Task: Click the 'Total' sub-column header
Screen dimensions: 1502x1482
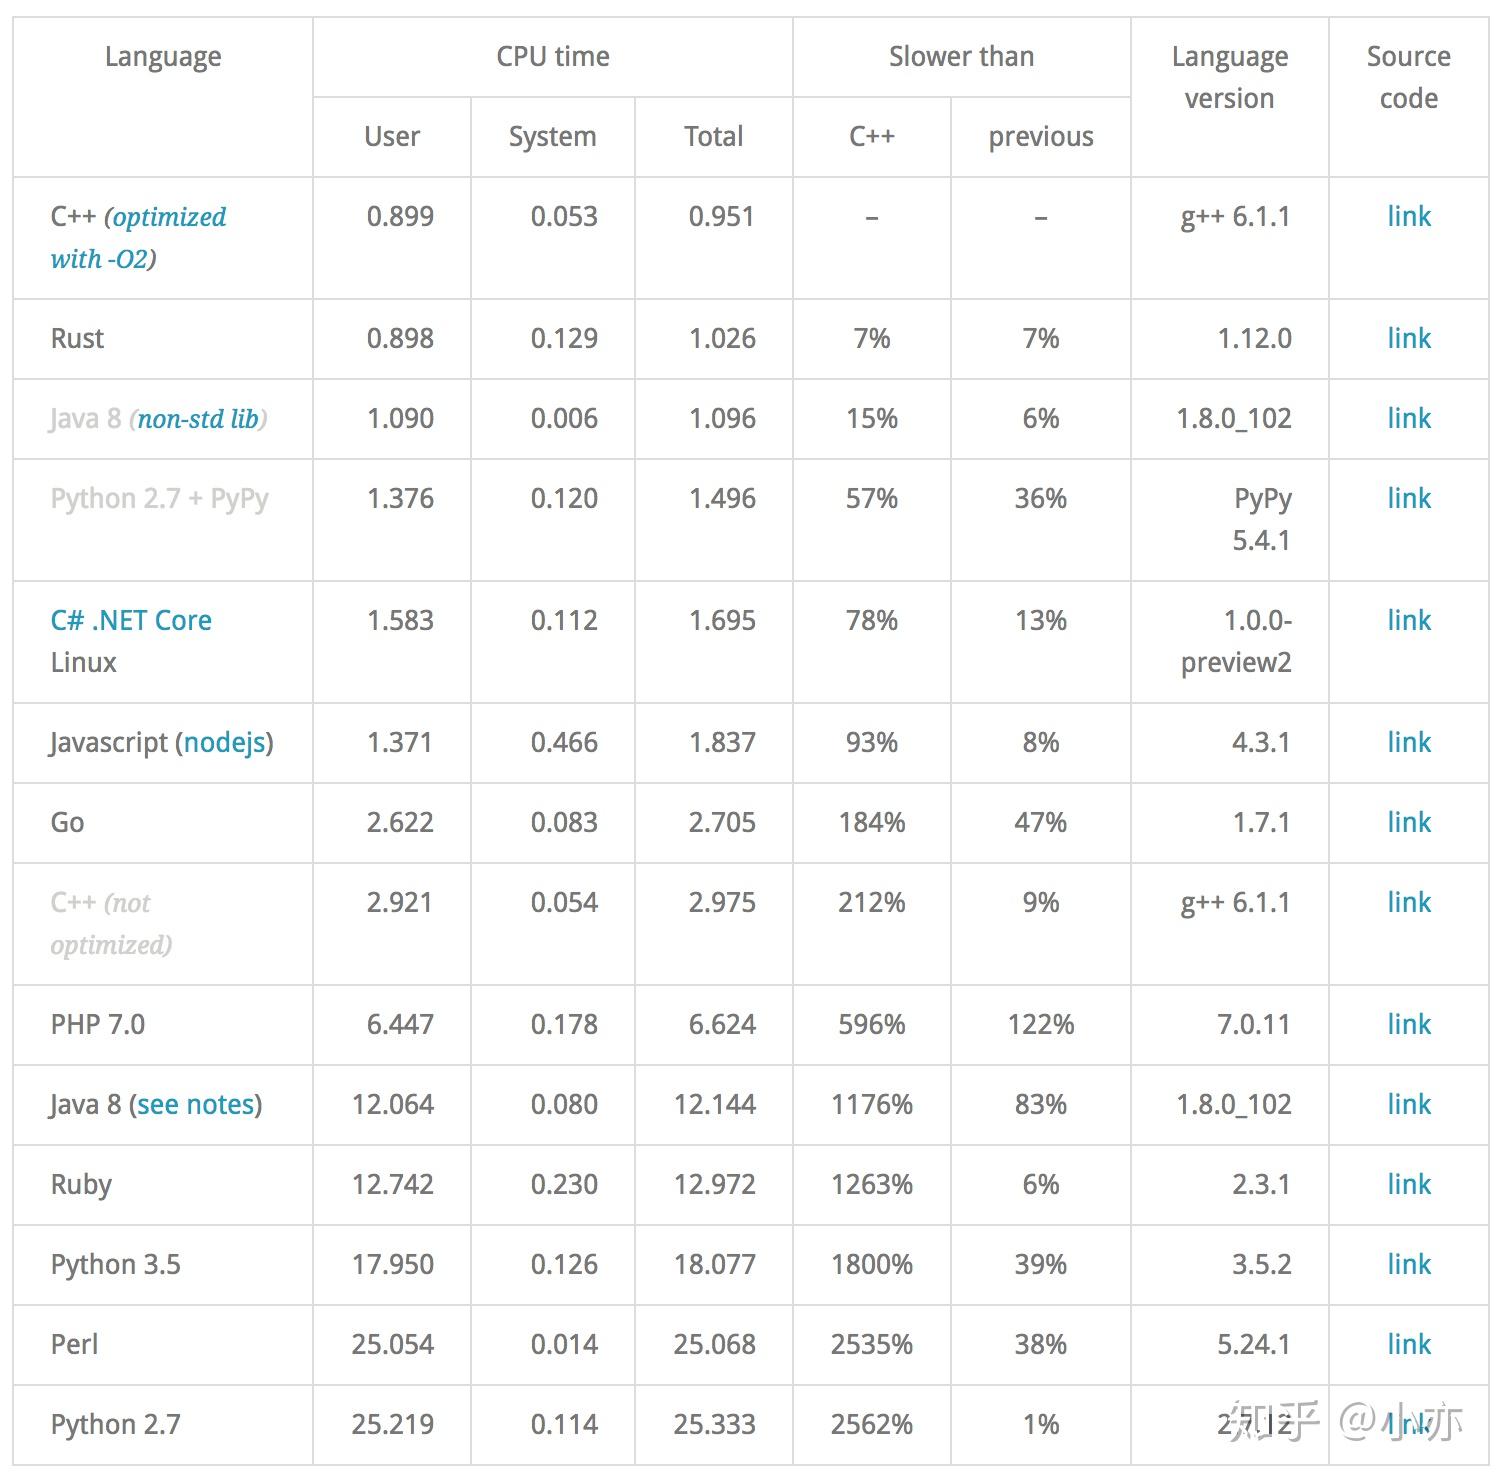Action: 713,137
